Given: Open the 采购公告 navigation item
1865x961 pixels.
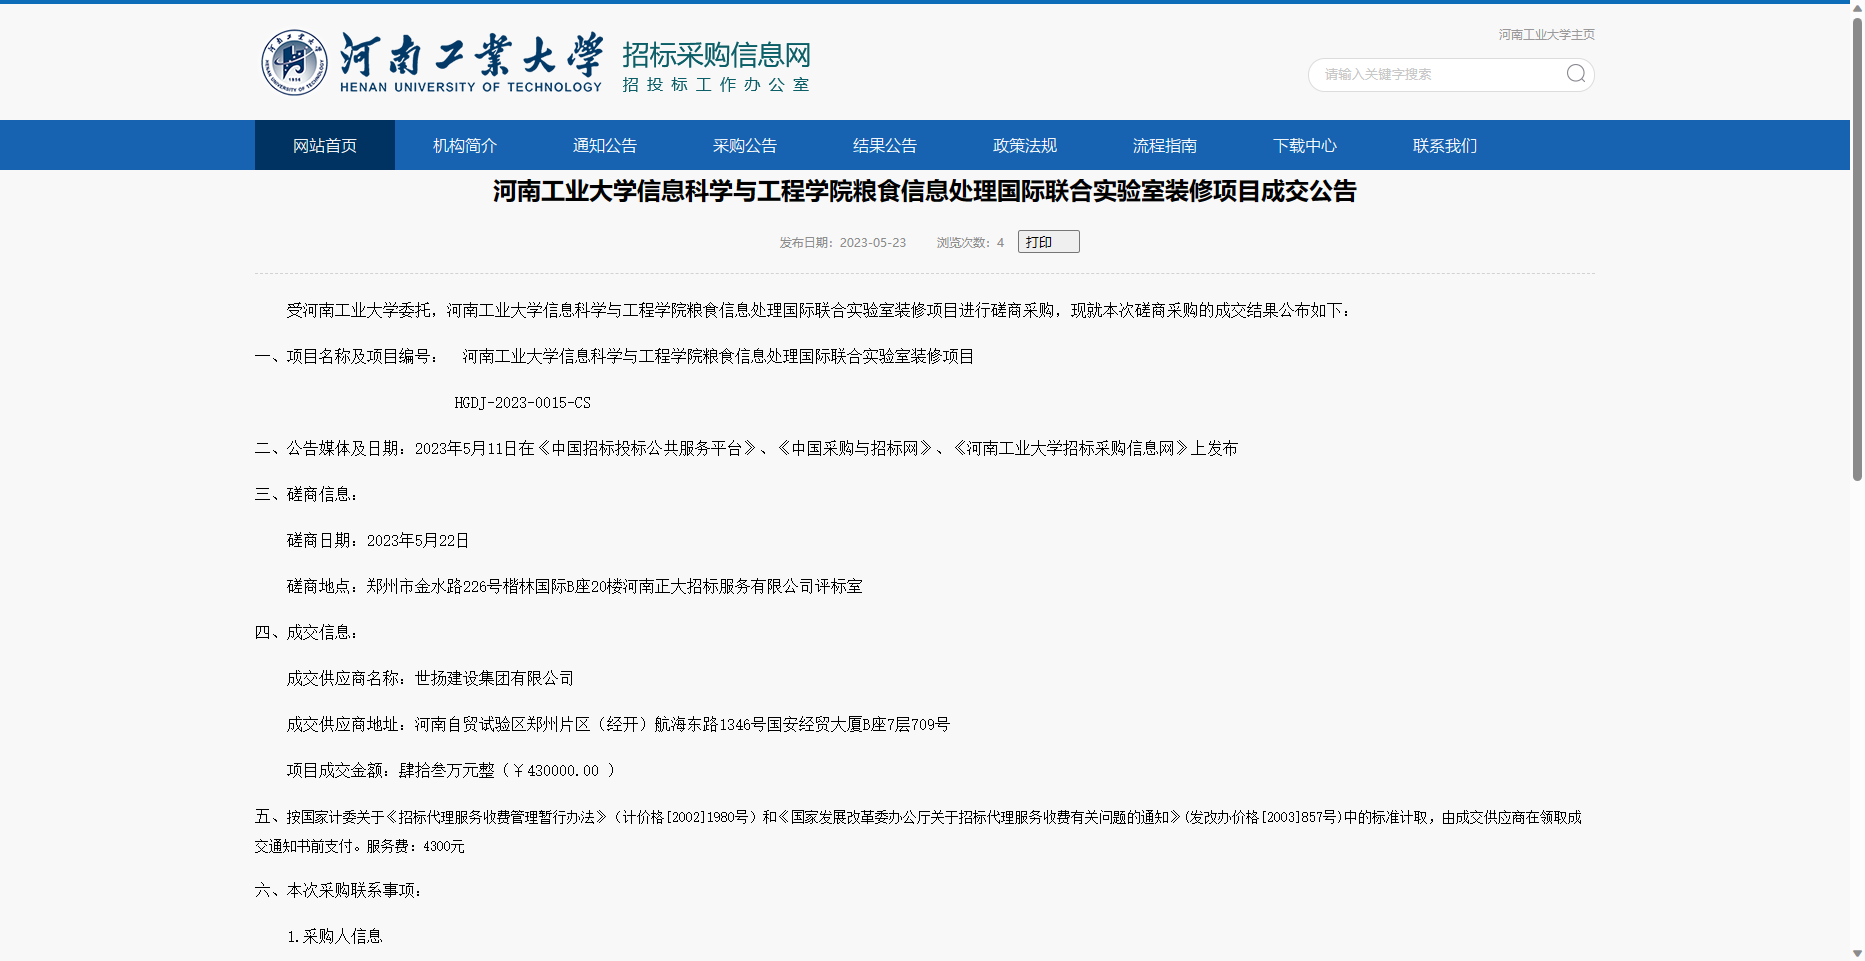Looking at the screenshot, I should point(744,145).
